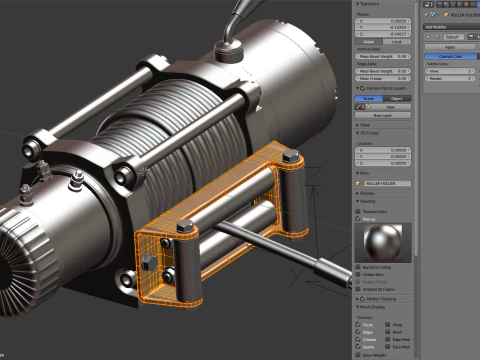The width and height of the screenshot is (480, 360).
Task: Toggle the Matcap checkbox
Action: (358, 219)
